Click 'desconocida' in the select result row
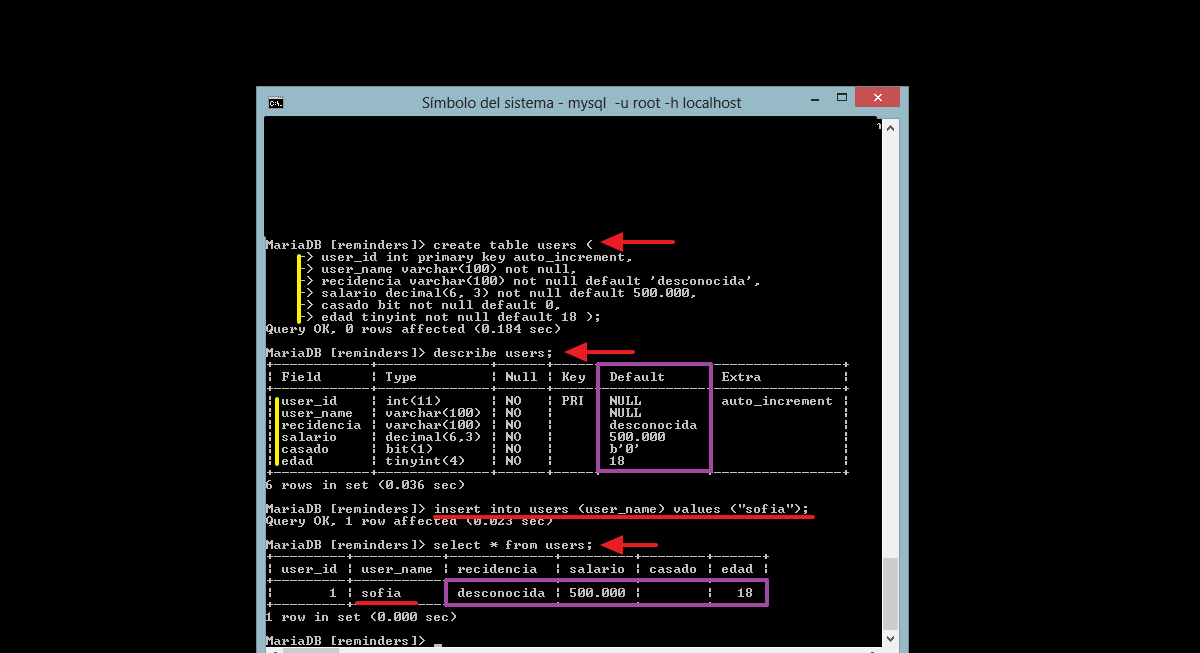Screen dimensions: 1200x653 click(x=500, y=593)
